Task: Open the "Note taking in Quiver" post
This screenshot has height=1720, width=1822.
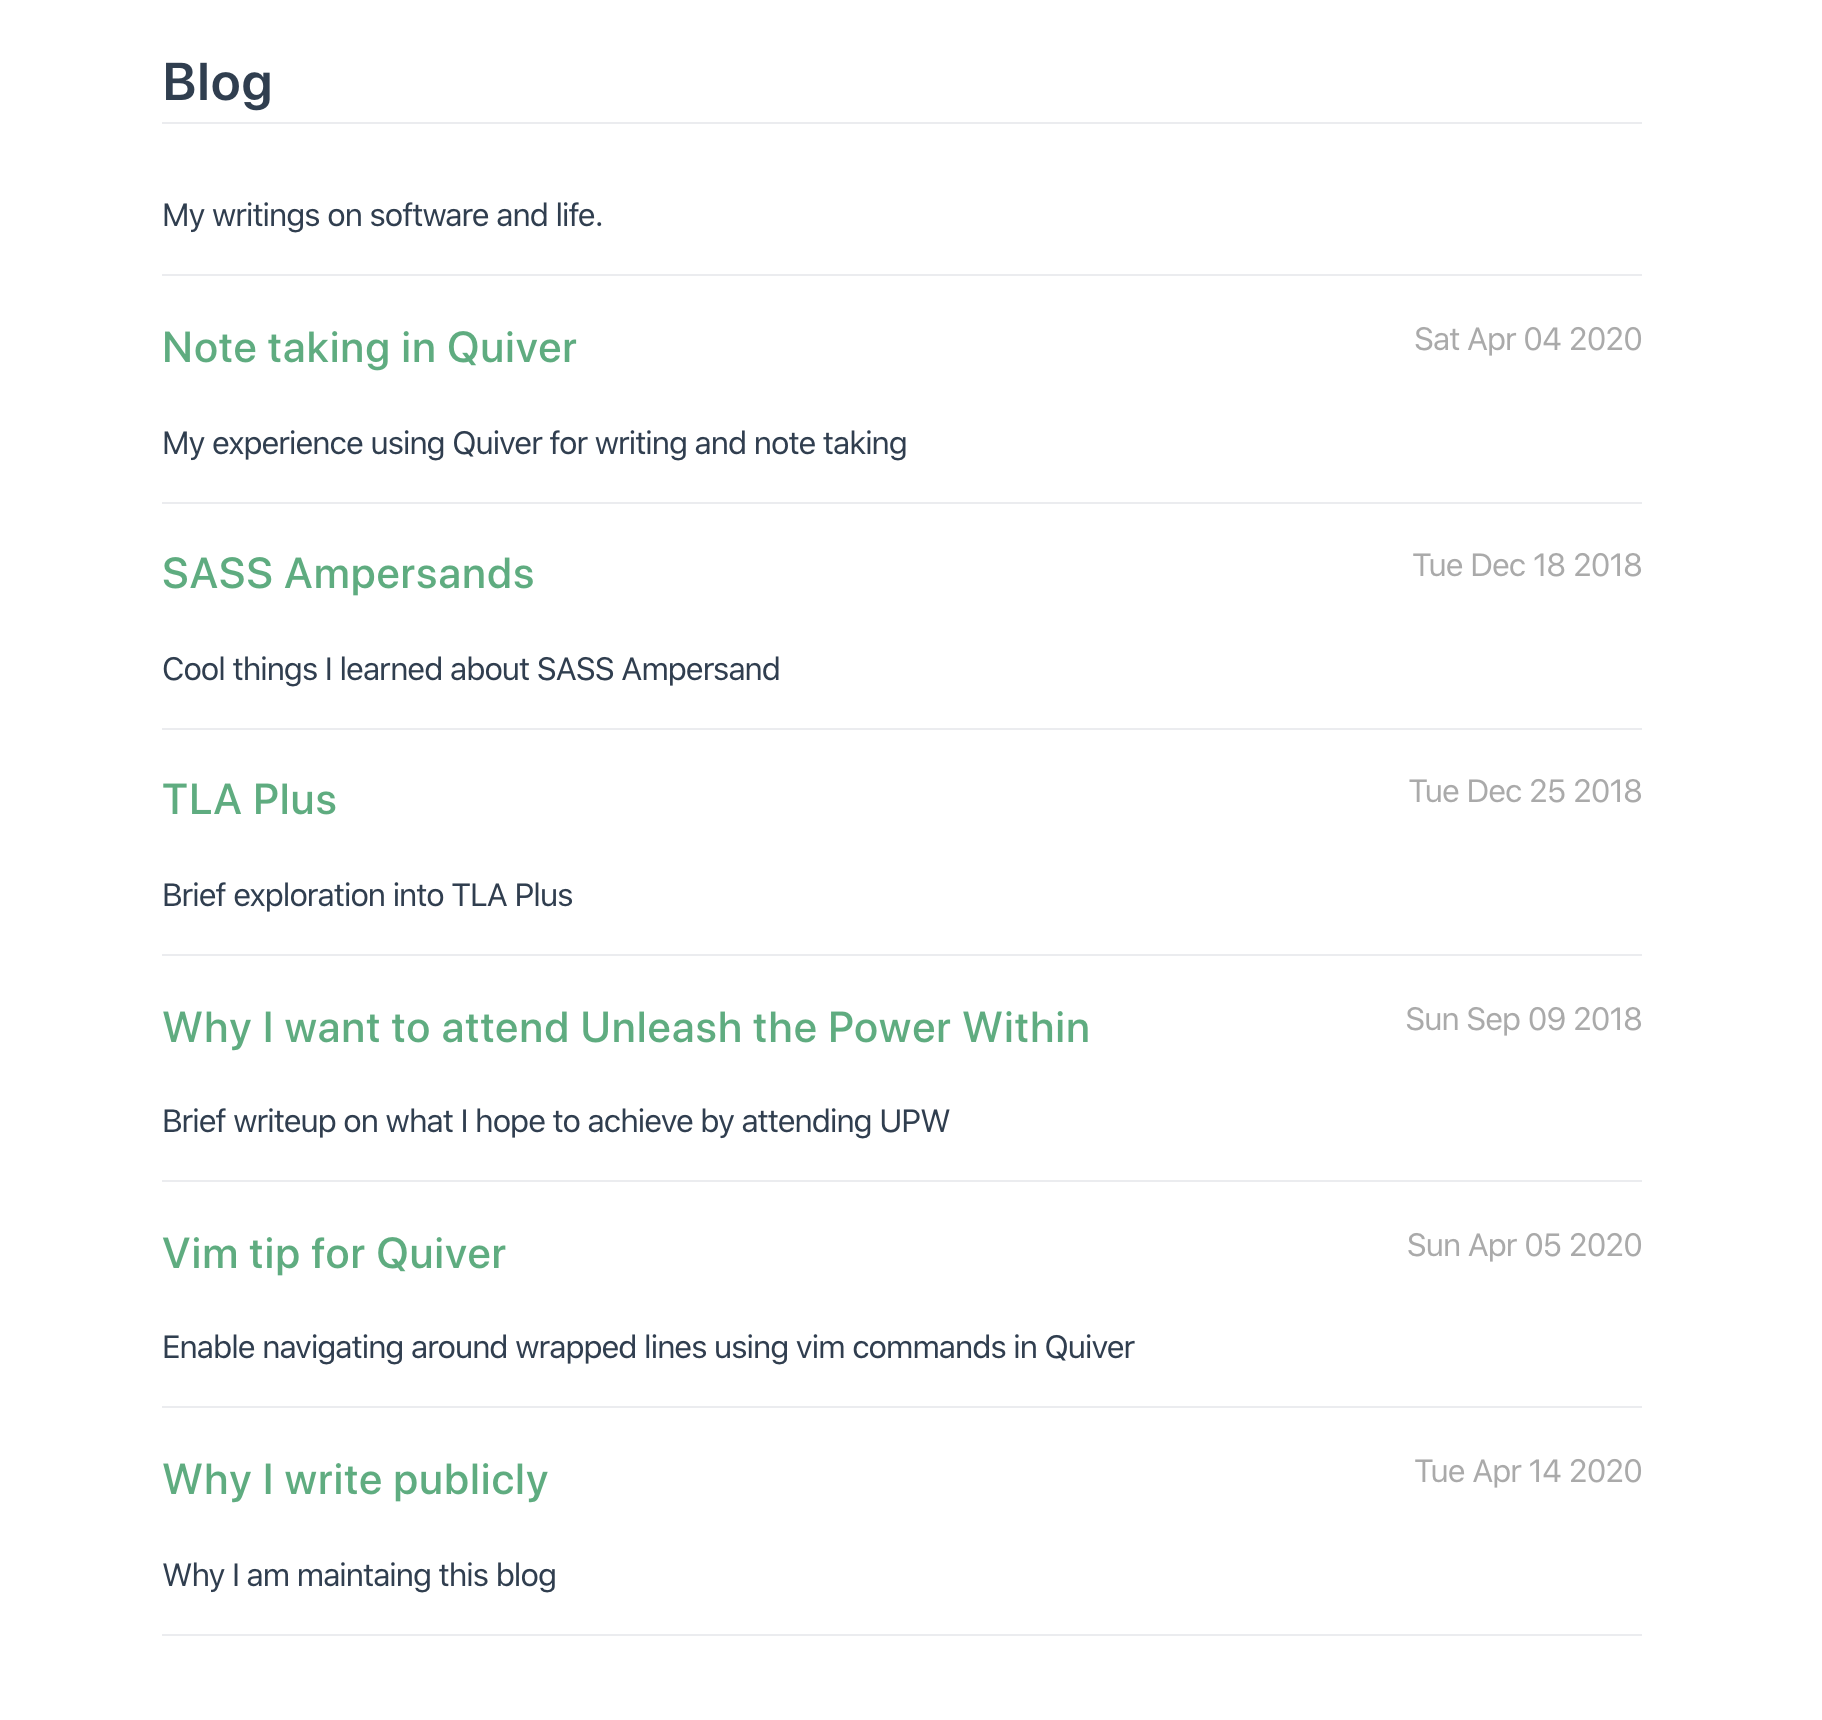Action: [369, 348]
